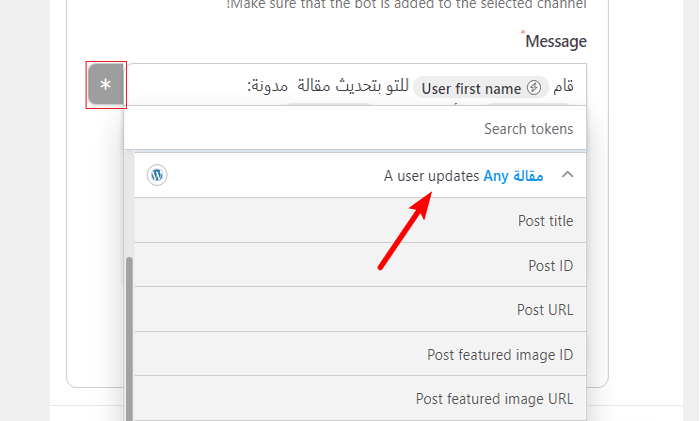Click the 'User first name' token chip
Image resolution: width=700 pixels, height=421 pixels.
click(473, 88)
